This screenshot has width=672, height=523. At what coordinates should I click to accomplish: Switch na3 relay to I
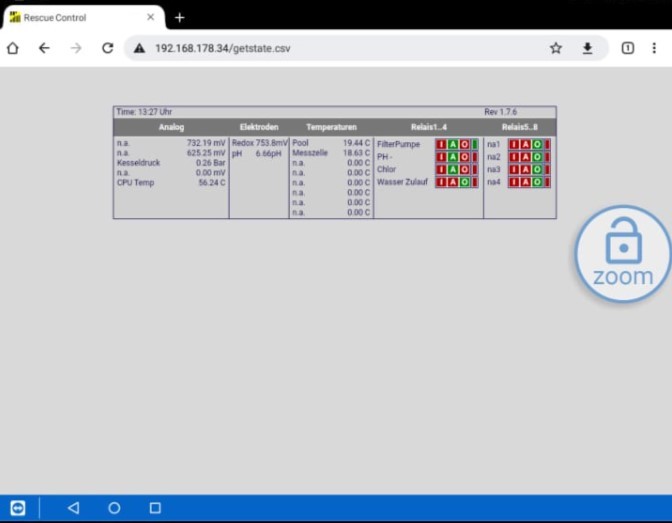[x=514, y=169]
